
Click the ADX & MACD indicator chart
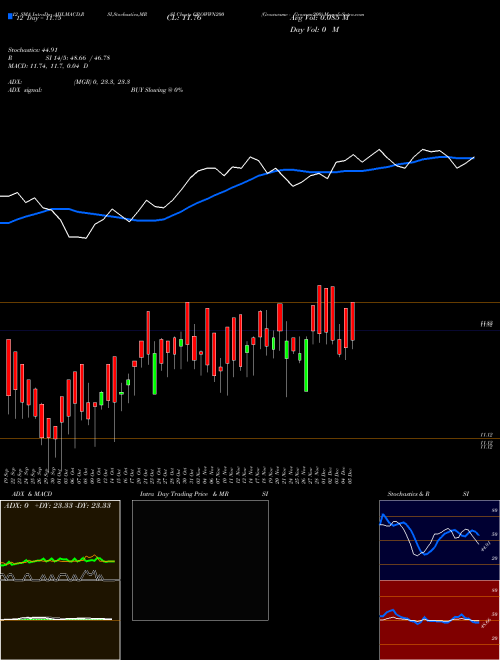60,580
